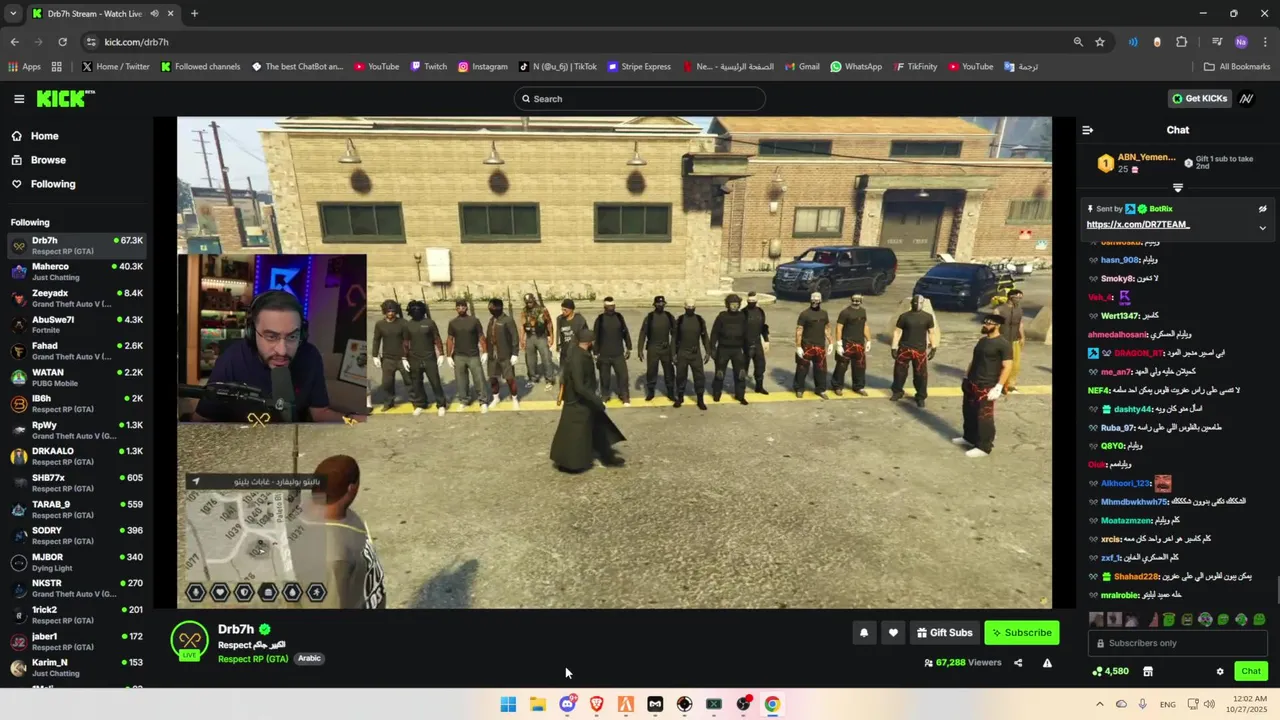
Task: Open browser extensions puzzle icon
Action: [x=1181, y=42]
